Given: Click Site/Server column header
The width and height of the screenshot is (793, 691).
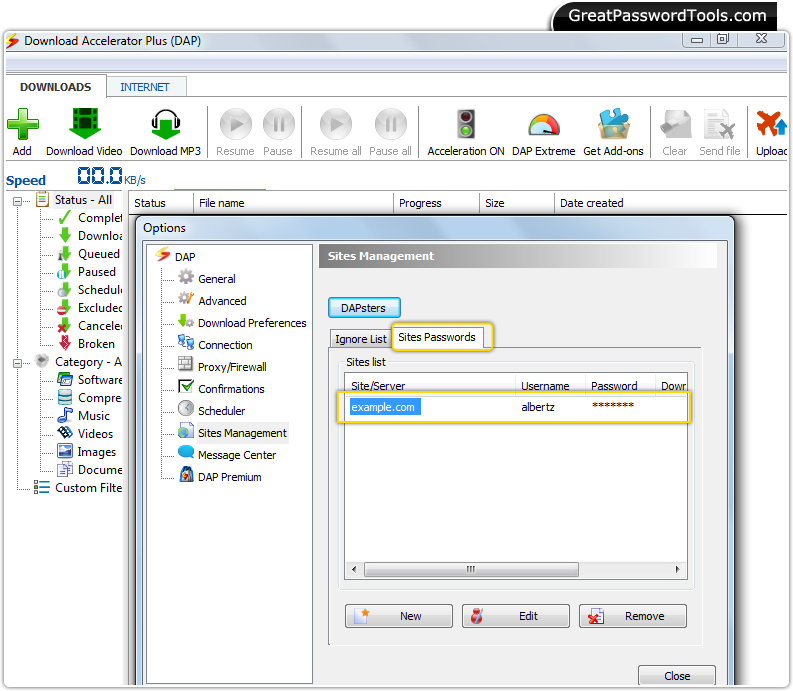Looking at the screenshot, I should click(x=430, y=385).
